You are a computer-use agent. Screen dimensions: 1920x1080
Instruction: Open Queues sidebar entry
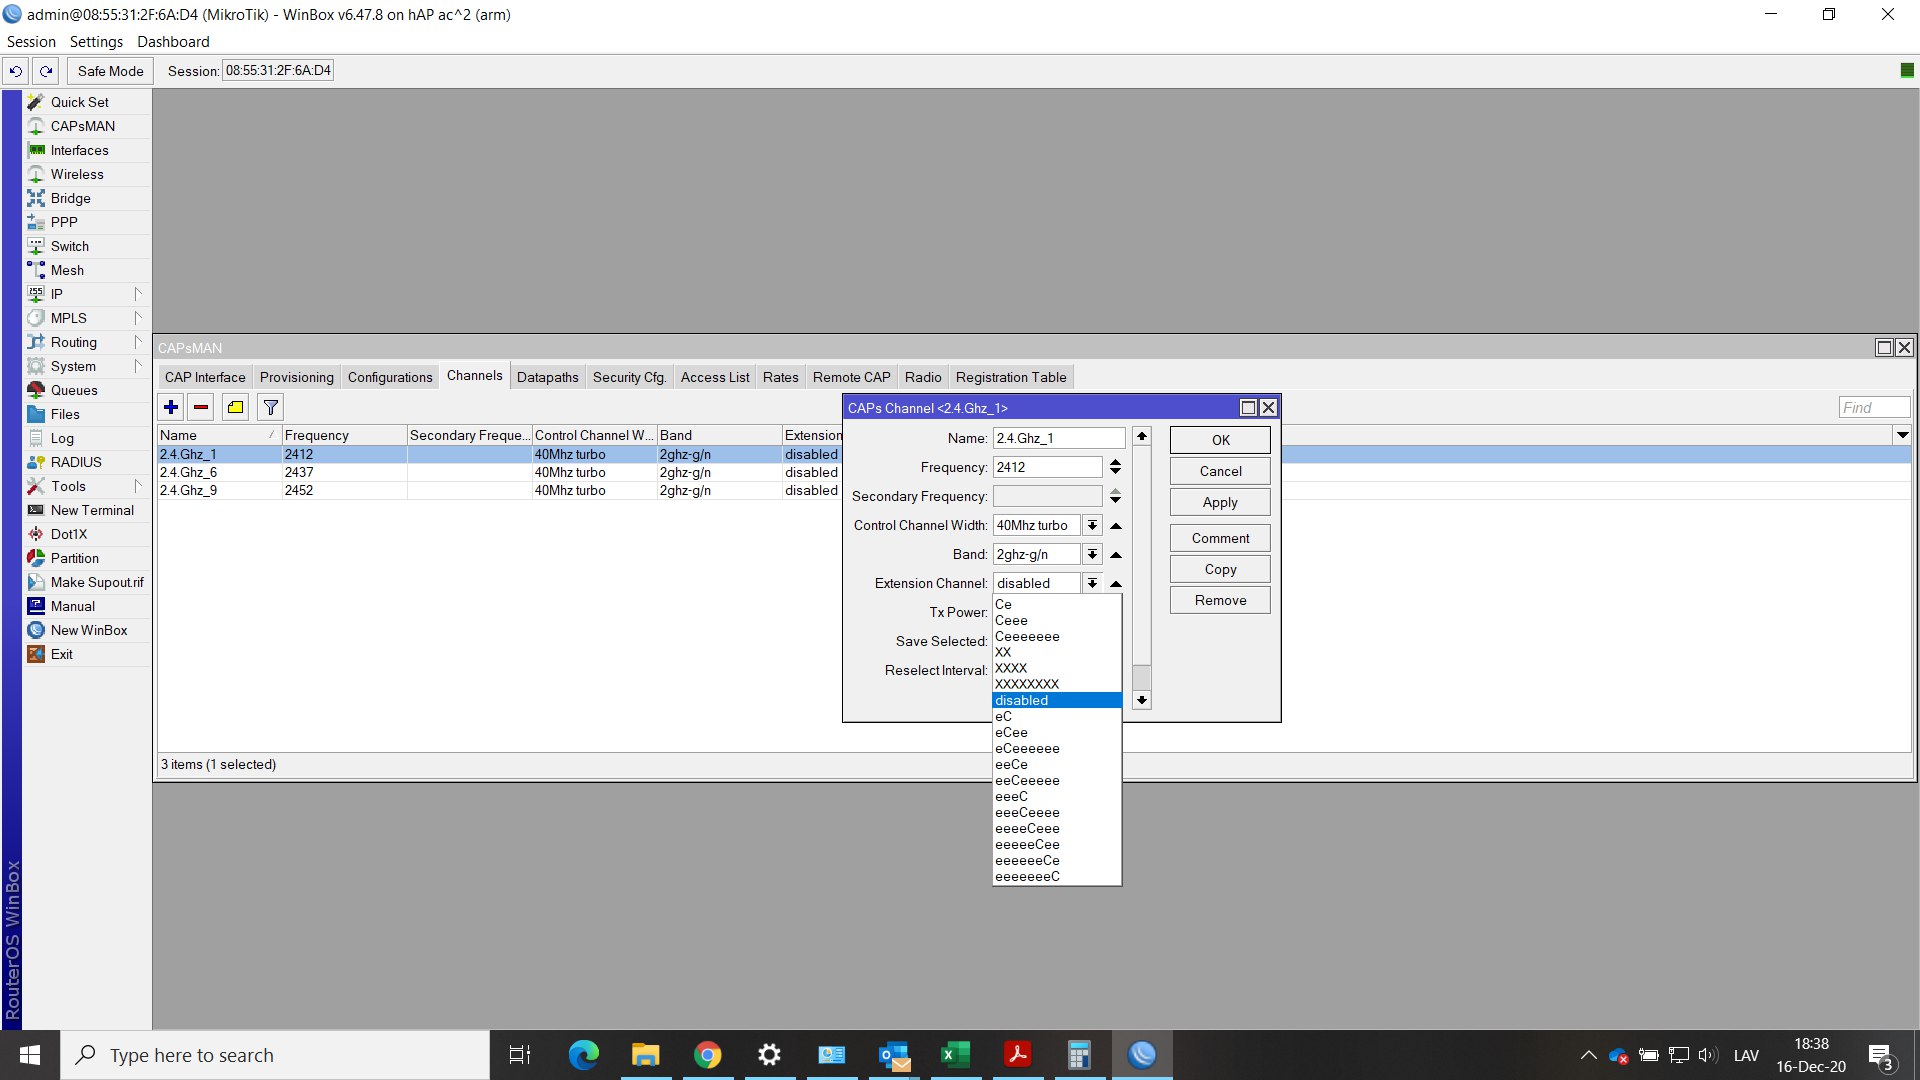tap(74, 390)
